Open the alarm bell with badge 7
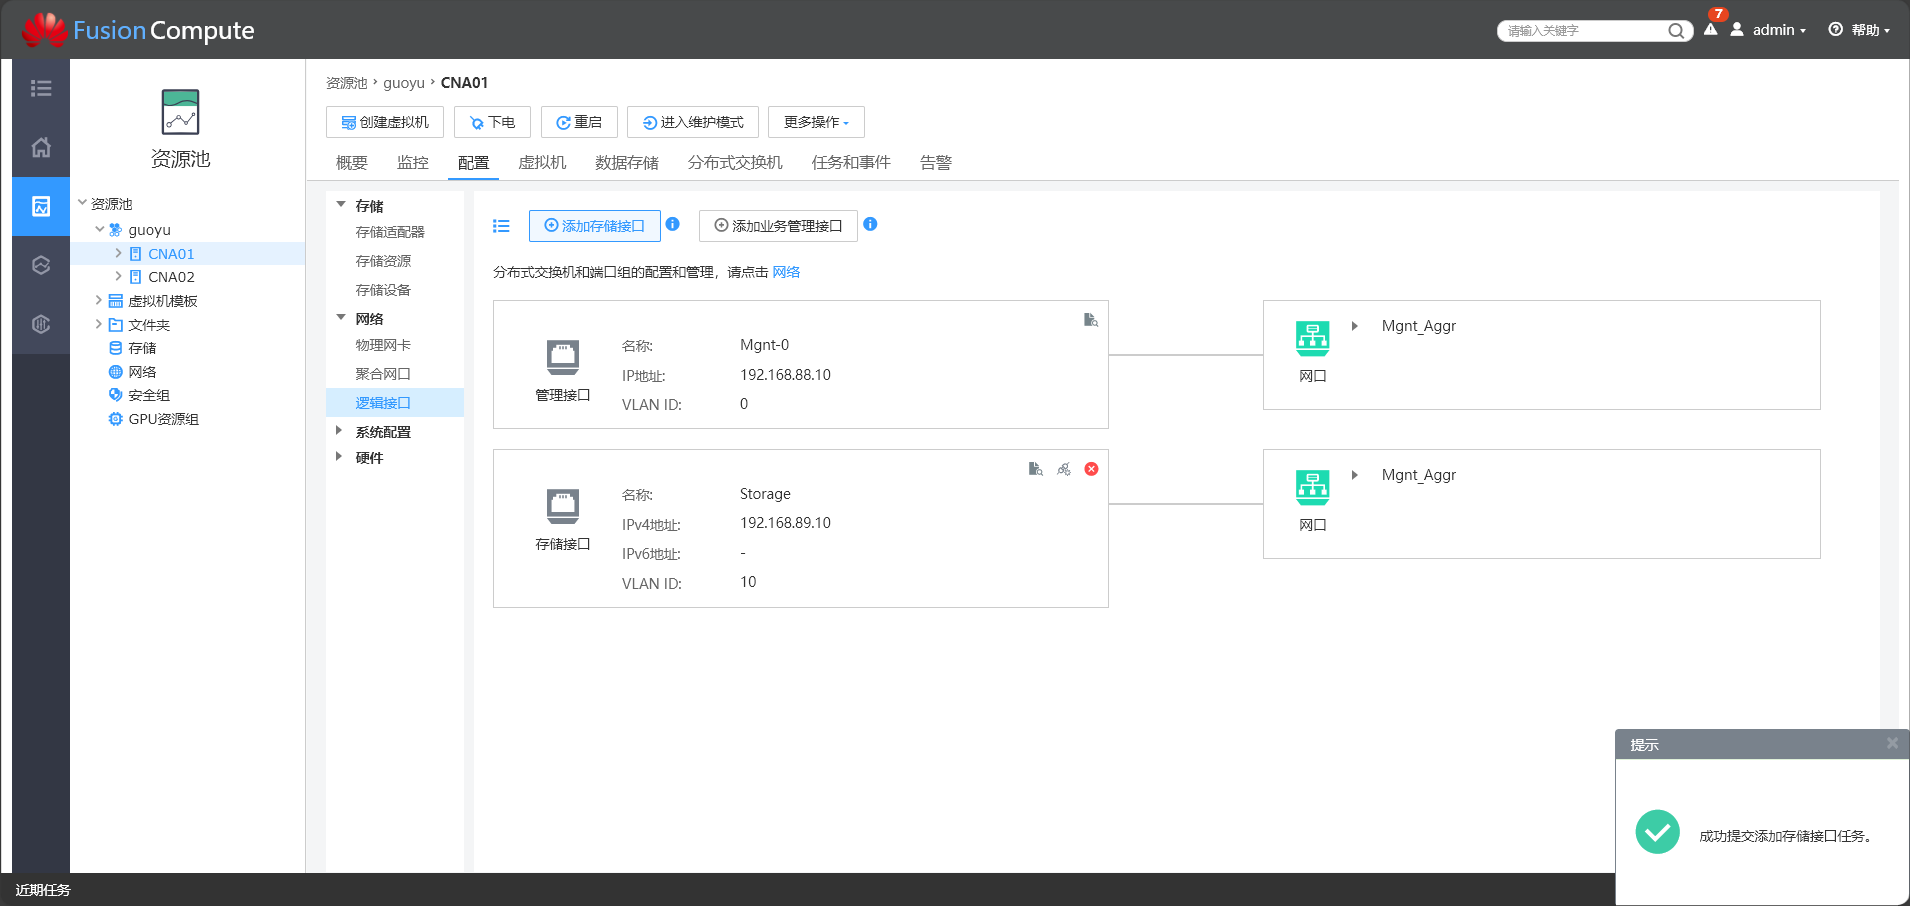This screenshot has width=1910, height=906. [x=1712, y=27]
